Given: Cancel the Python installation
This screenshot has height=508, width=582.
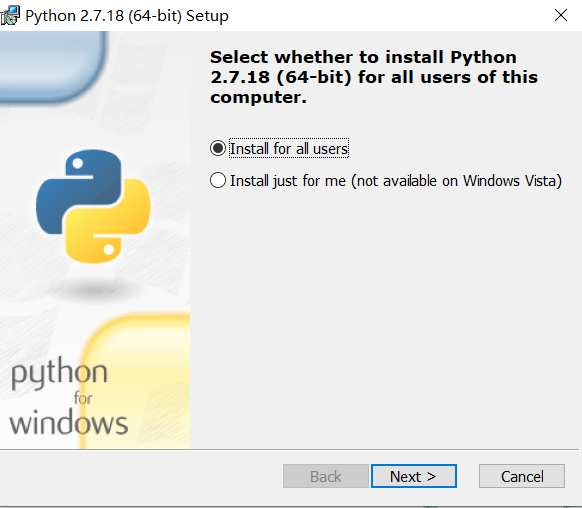Looking at the screenshot, I should [522, 476].
